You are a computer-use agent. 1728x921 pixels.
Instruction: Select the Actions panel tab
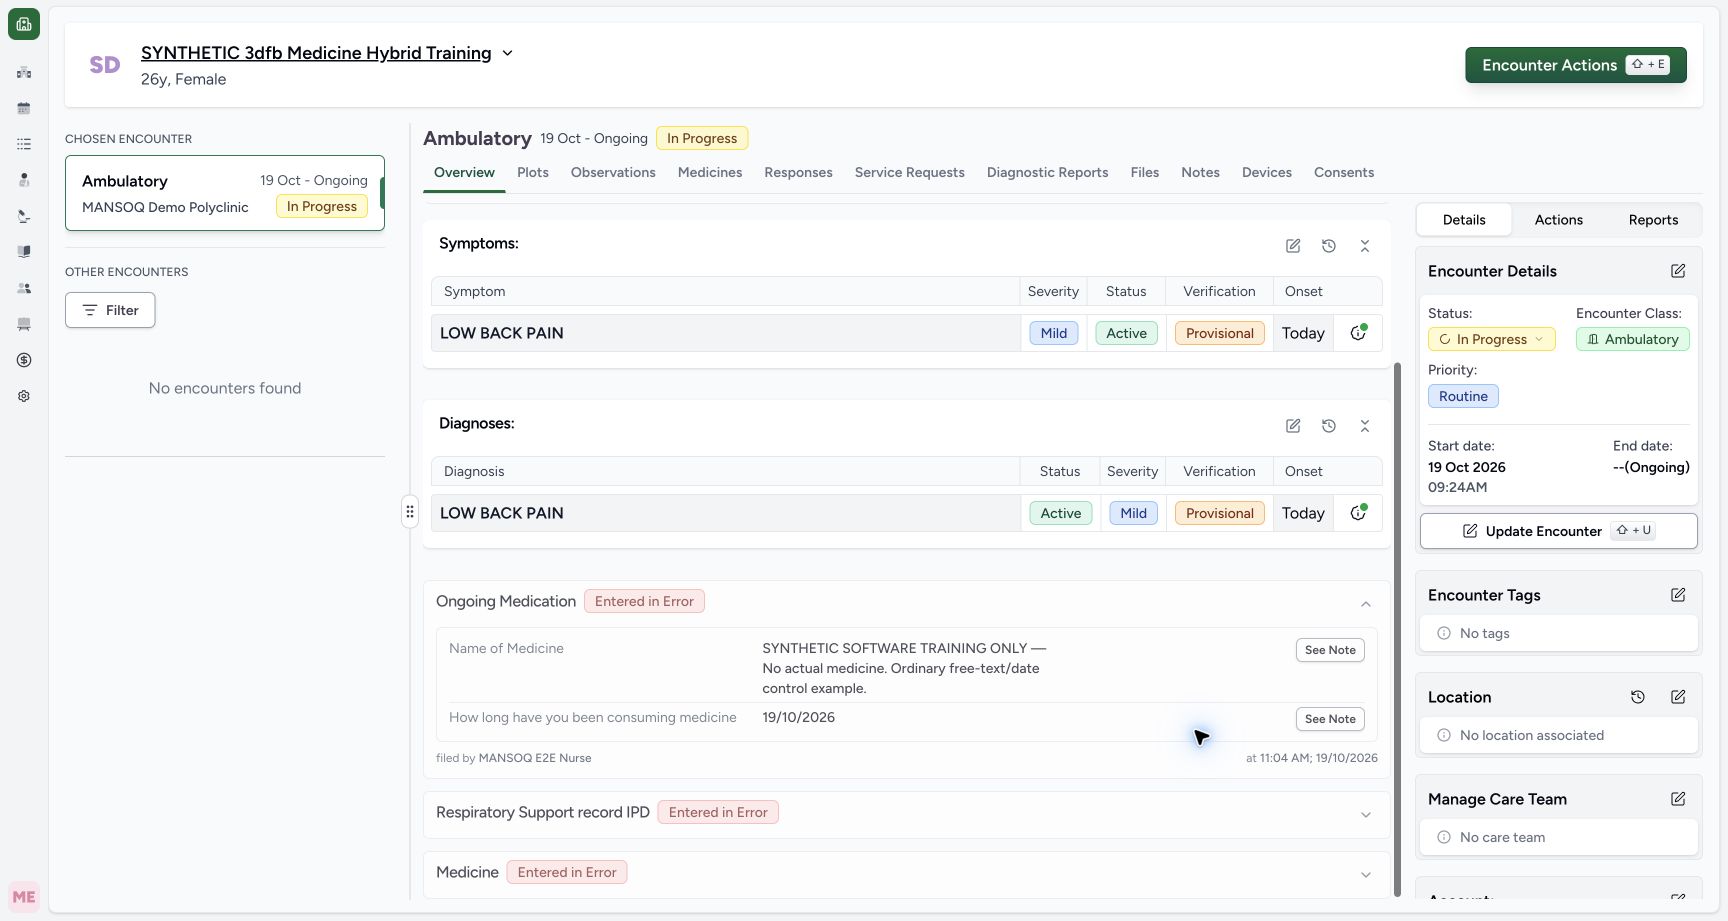point(1558,220)
